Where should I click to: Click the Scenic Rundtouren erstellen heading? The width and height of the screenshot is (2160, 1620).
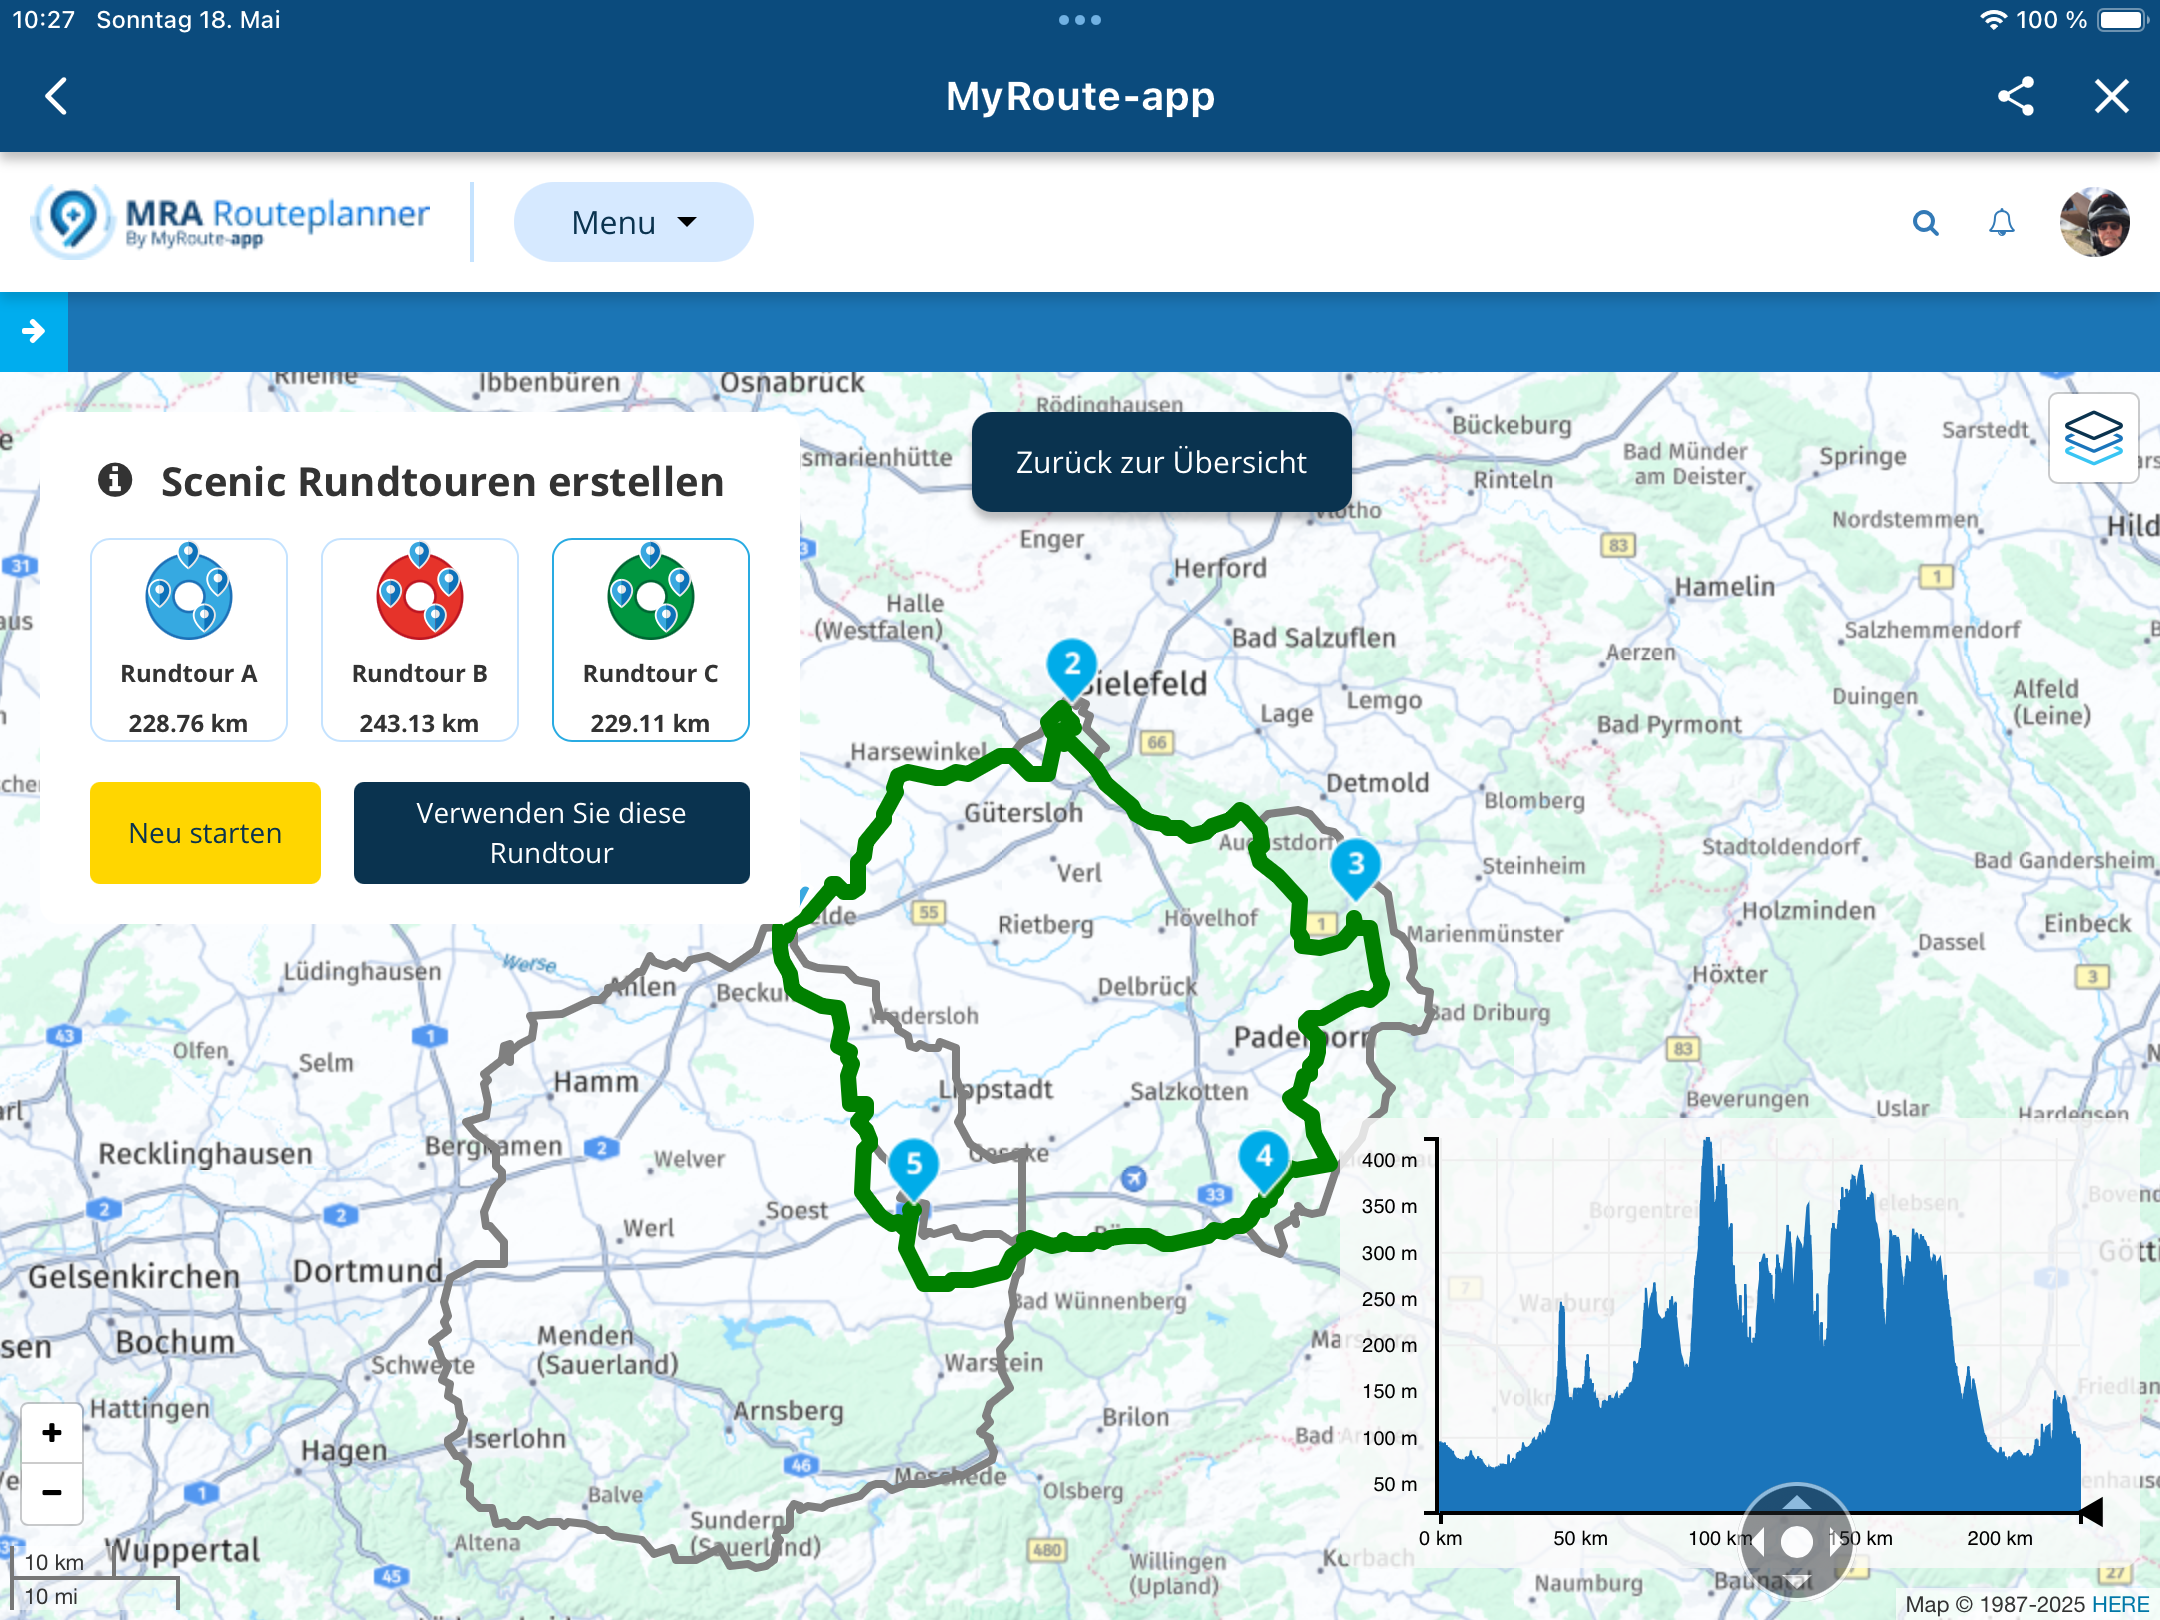click(x=442, y=481)
